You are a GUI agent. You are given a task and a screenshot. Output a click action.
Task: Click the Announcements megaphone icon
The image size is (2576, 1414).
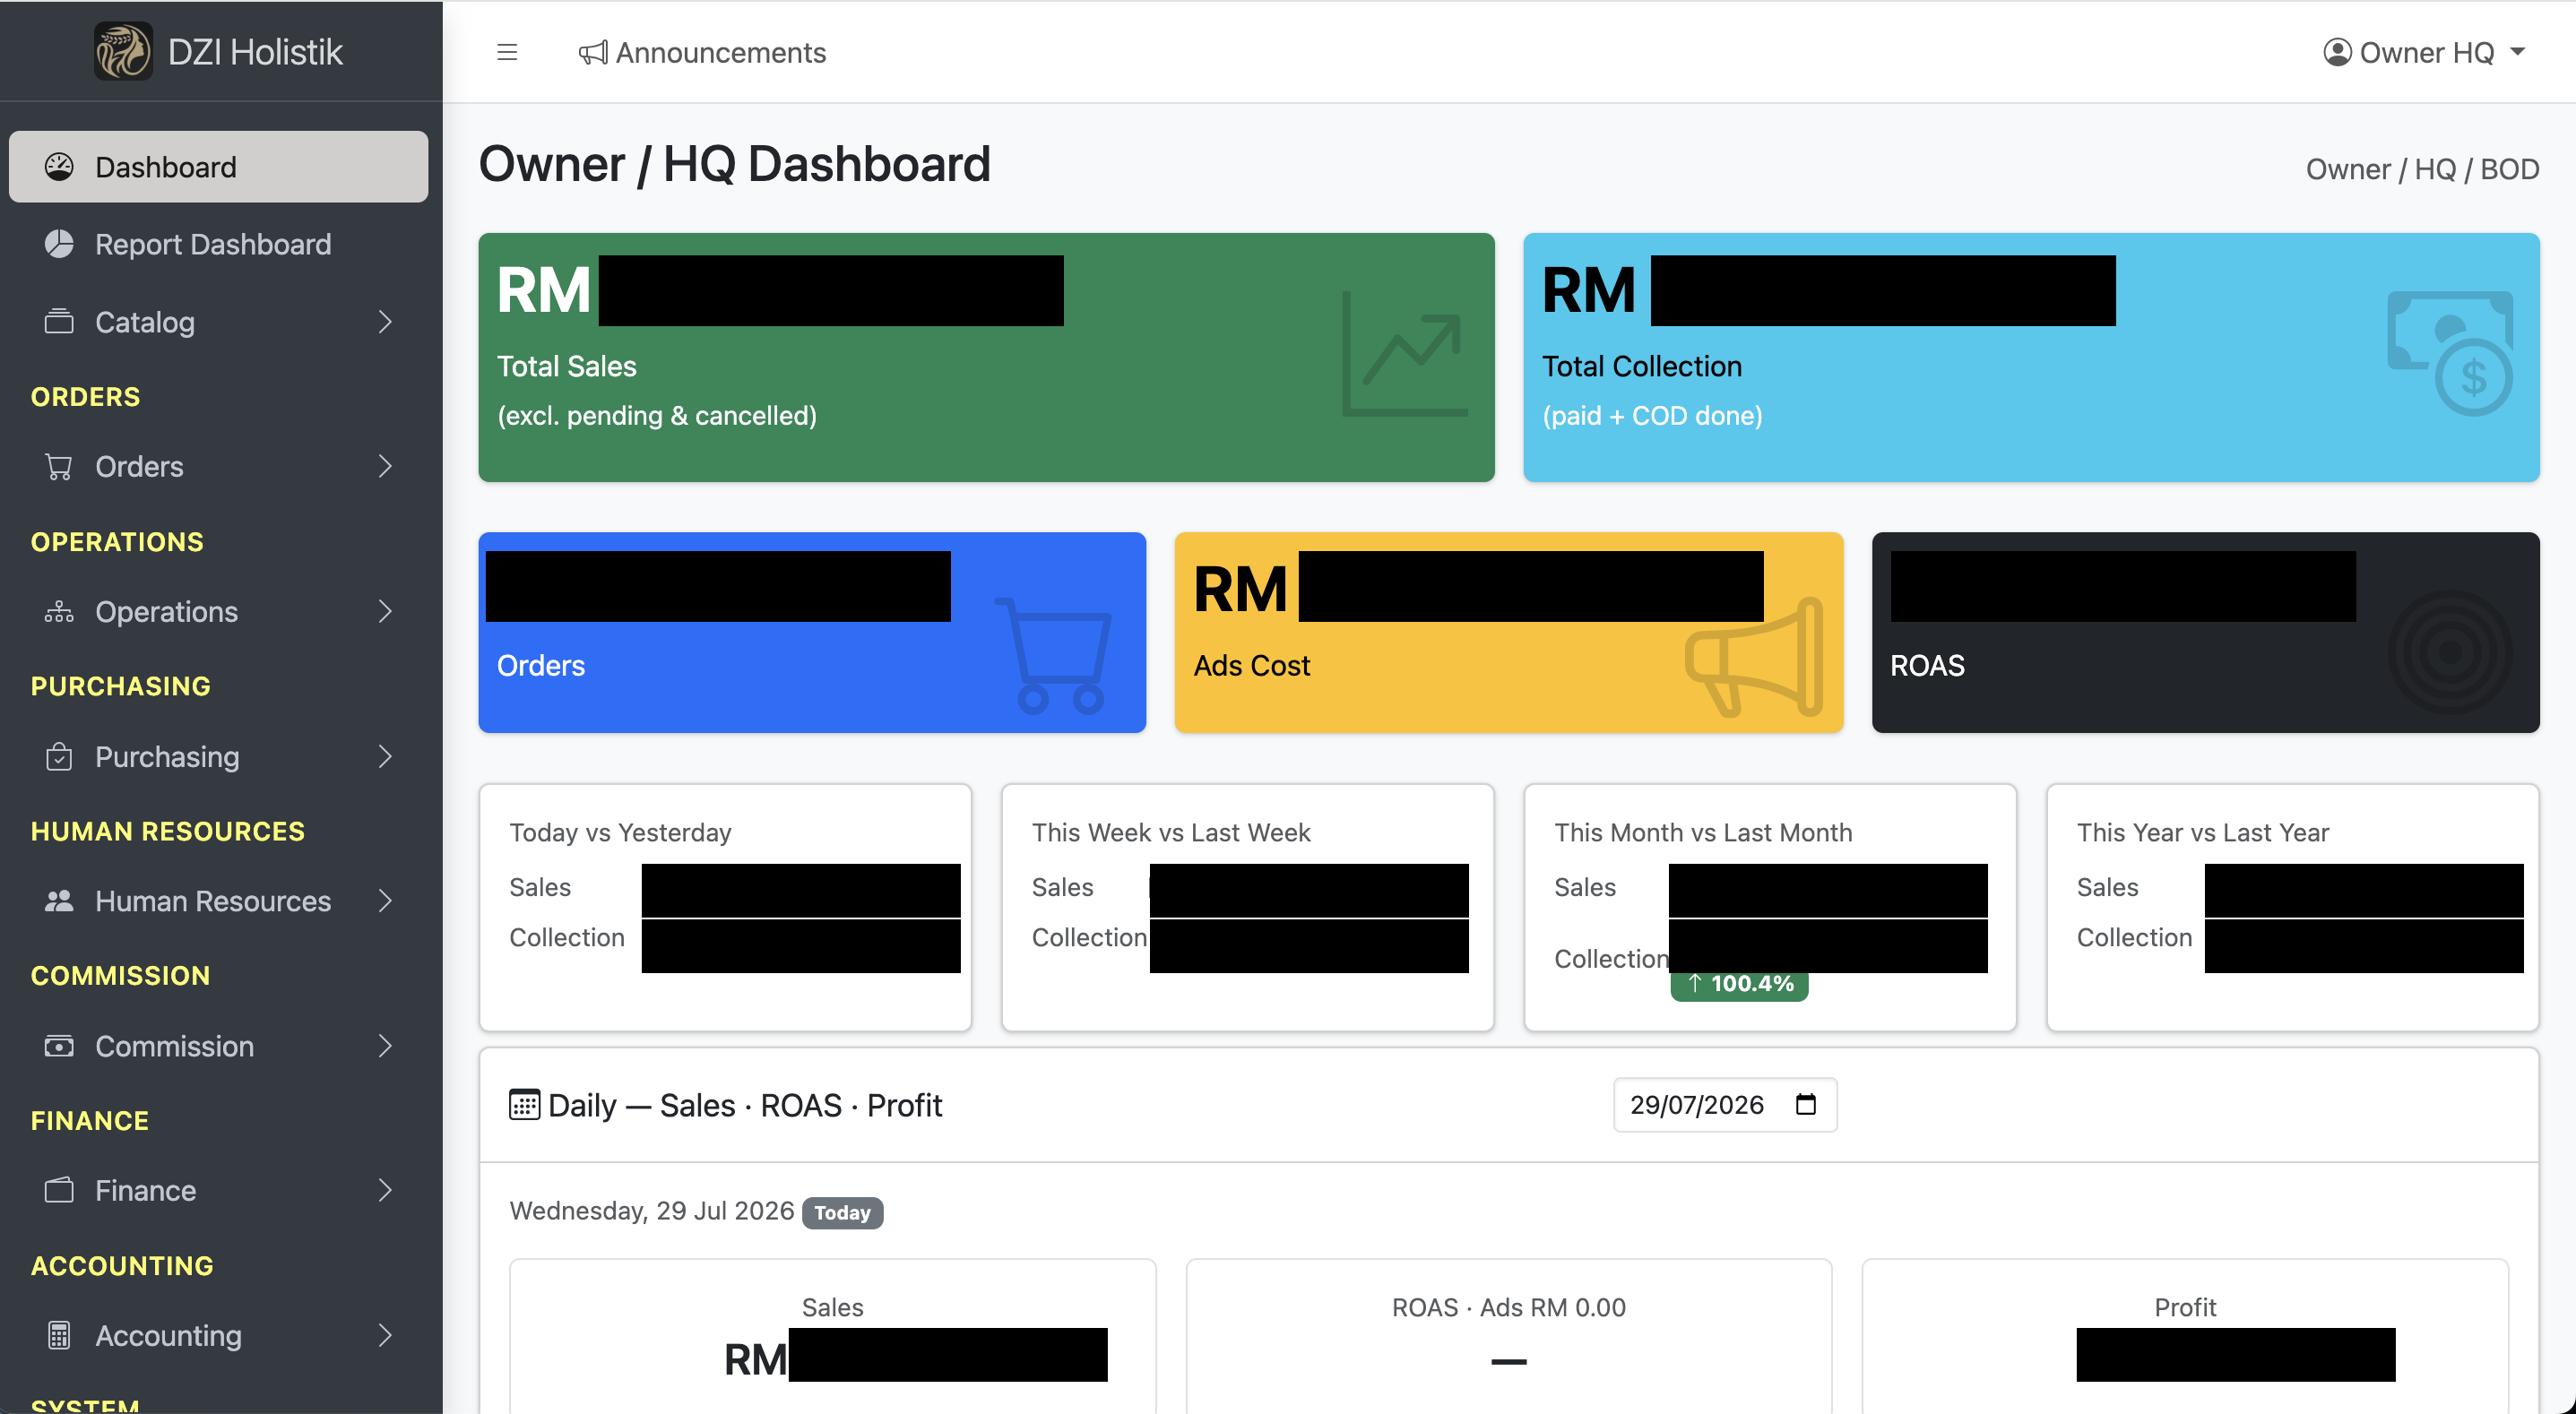[x=593, y=53]
